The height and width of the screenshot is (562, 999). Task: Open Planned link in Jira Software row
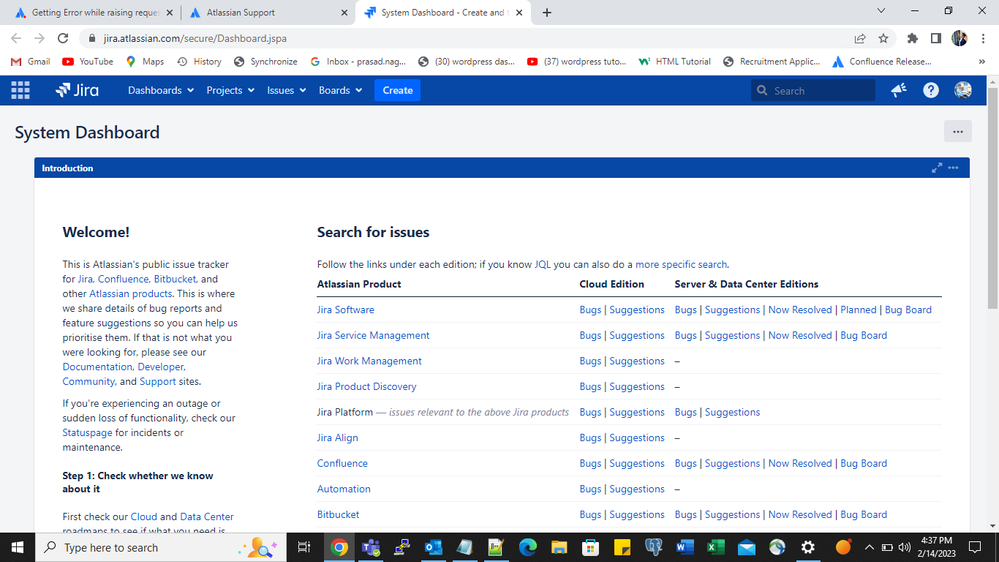(858, 310)
